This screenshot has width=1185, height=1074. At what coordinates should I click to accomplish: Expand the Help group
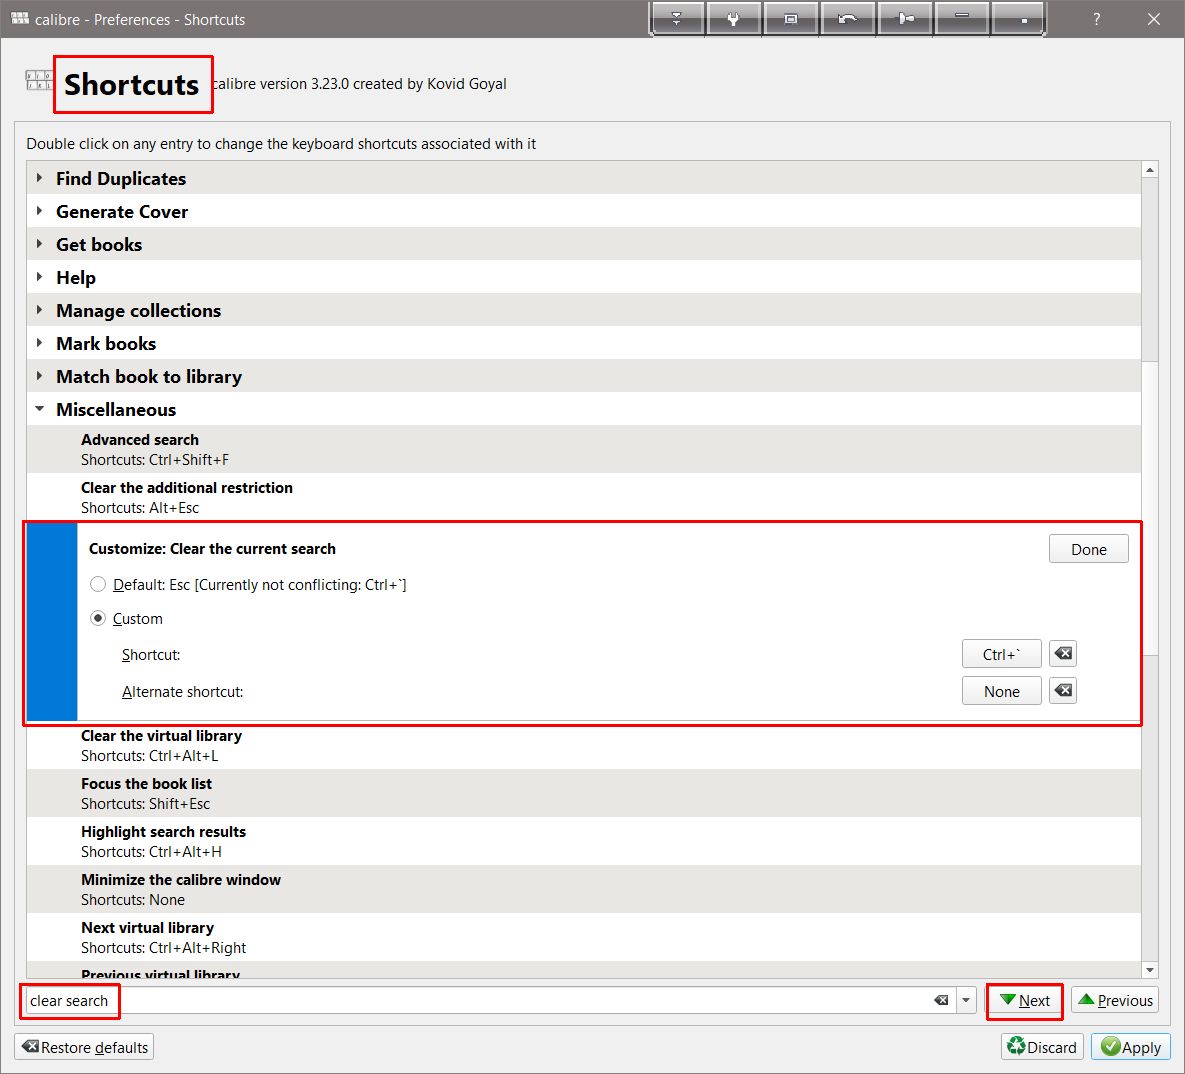[39, 277]
